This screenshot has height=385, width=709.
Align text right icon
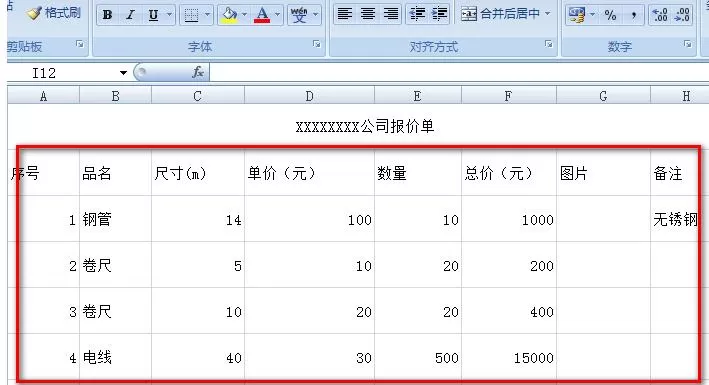tap(391, 14)
